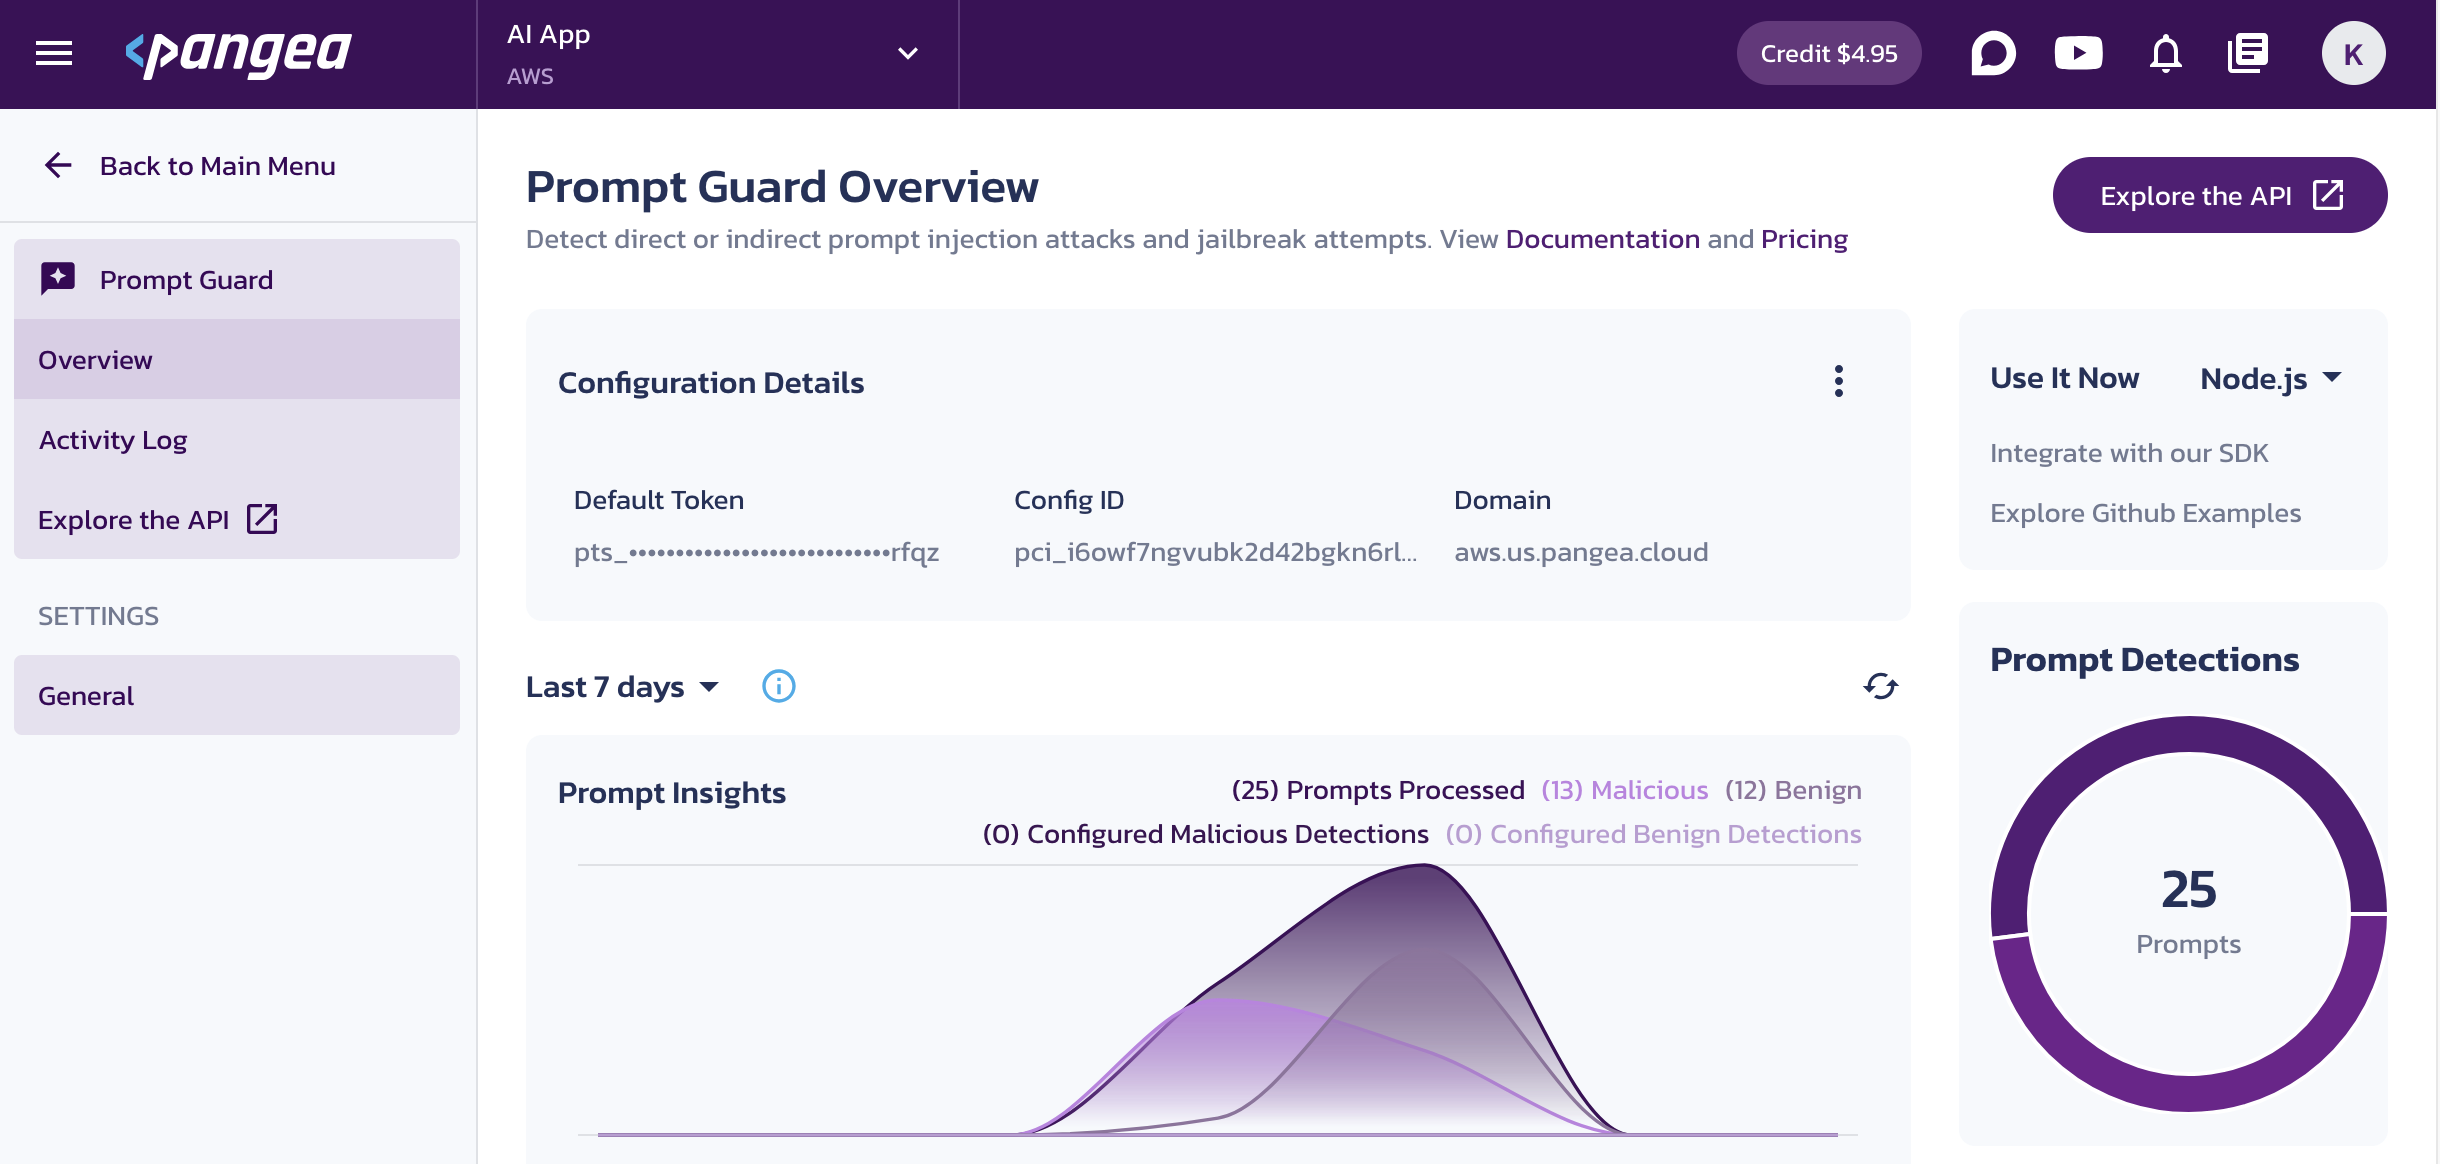Image resolution: width=2440 pixels, height=1164 pixels.
Task: Toggle (0) Configured Benign Detections legend
Action: click(1653, 834)
